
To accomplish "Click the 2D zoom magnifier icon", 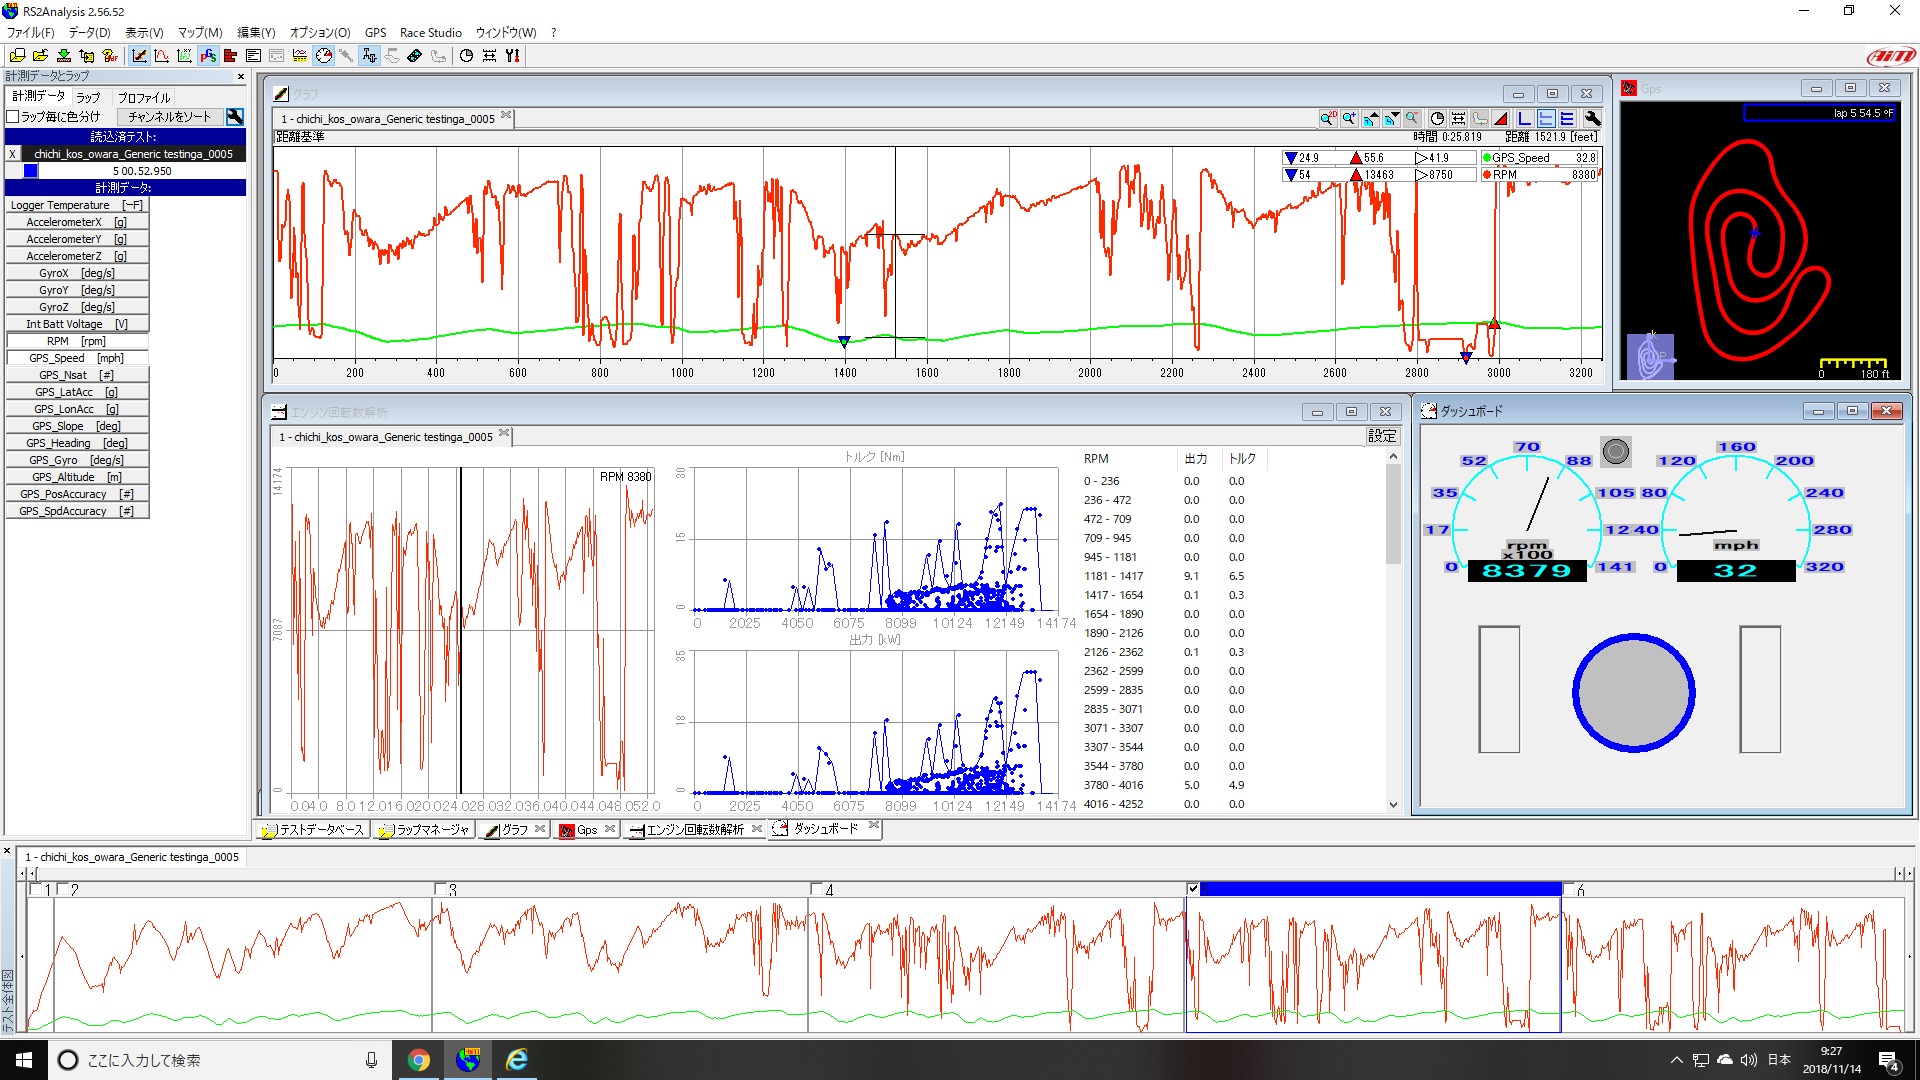I will (1328, 118).
